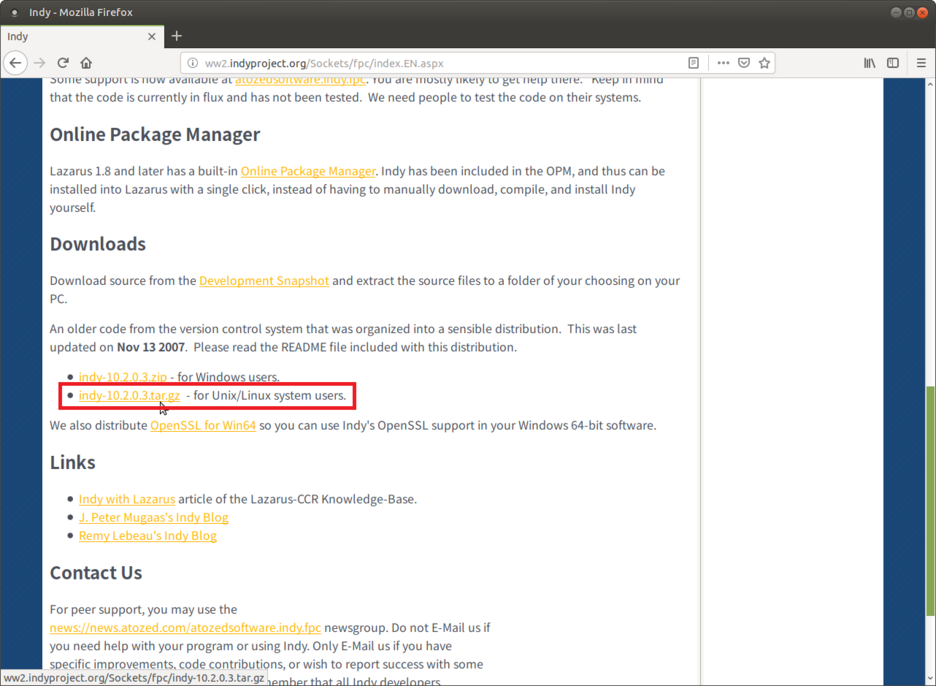Open the Indy with Lazarus article
The height and width of the screenshot is (686, 936).
point(127,499)
